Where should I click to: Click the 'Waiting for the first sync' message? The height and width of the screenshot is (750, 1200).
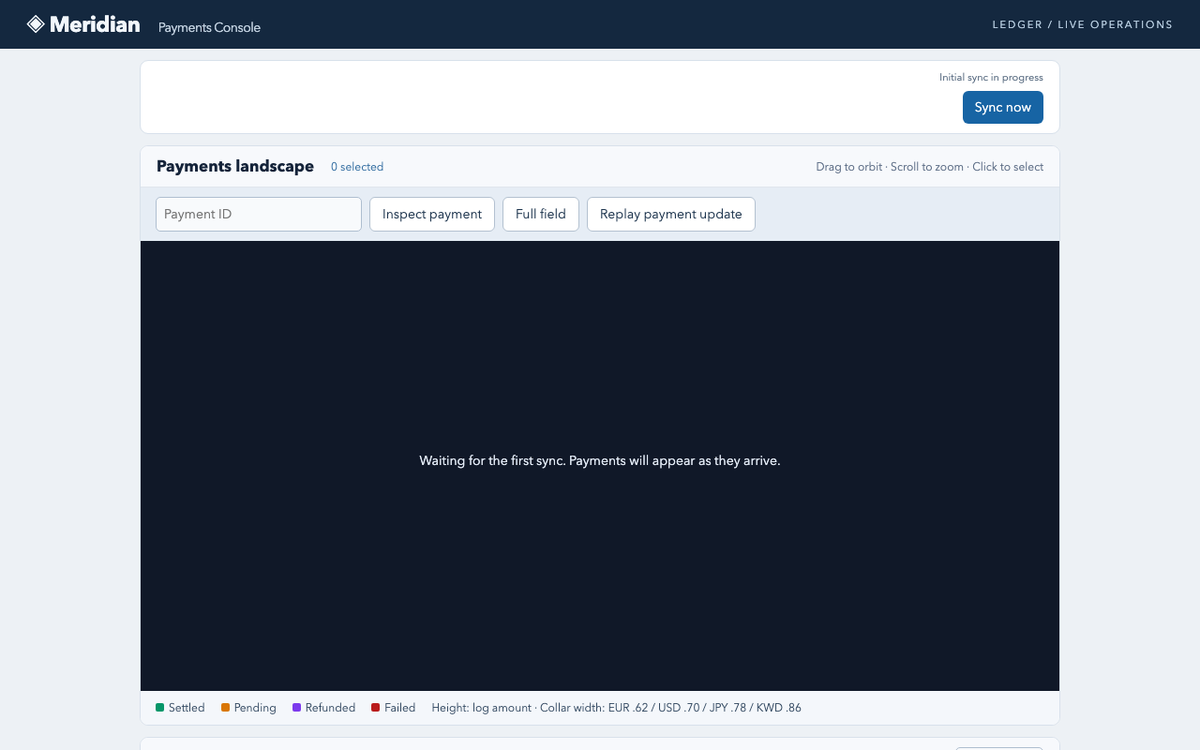pos(600,461)
